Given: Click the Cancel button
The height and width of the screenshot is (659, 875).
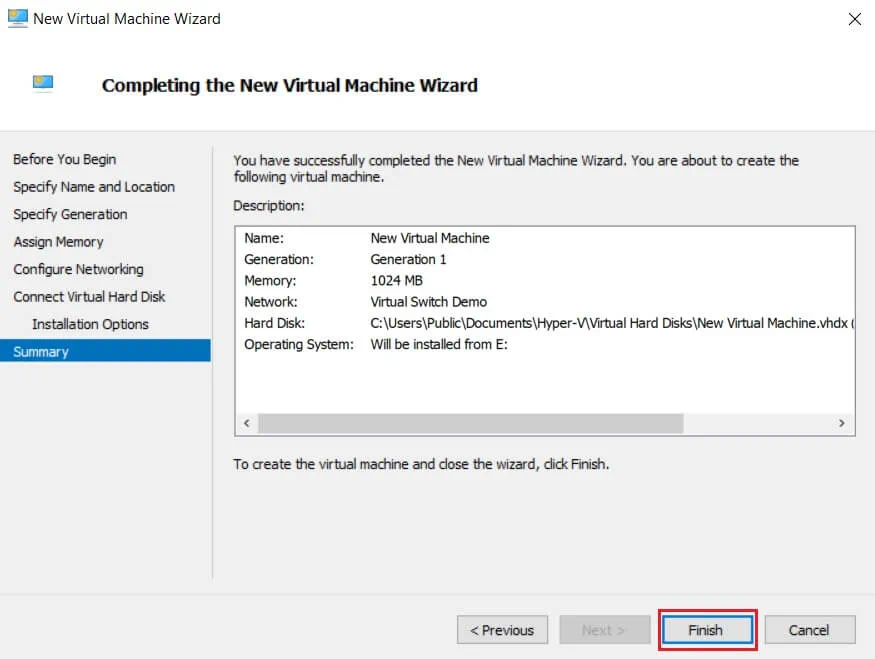Looking at the screenshot, I should [x=809, y=630].
